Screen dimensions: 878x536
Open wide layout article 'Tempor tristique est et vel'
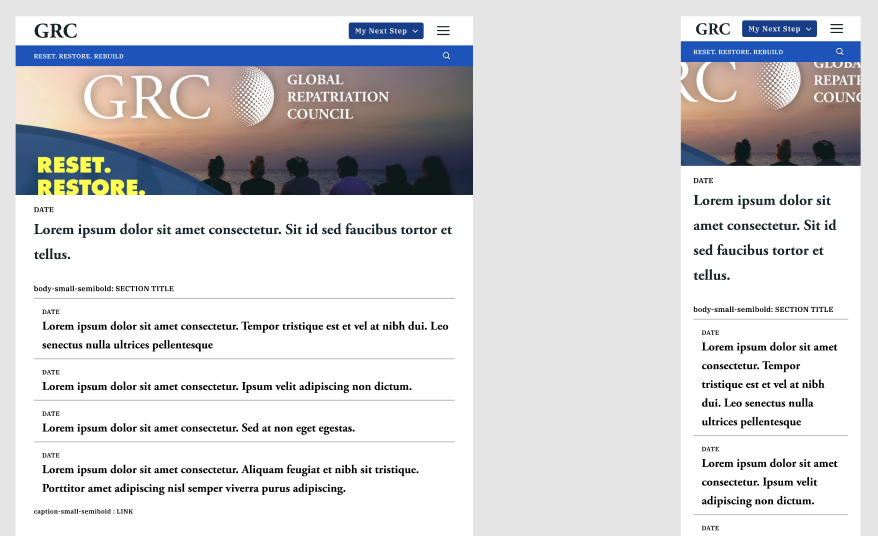click(245, 335)
